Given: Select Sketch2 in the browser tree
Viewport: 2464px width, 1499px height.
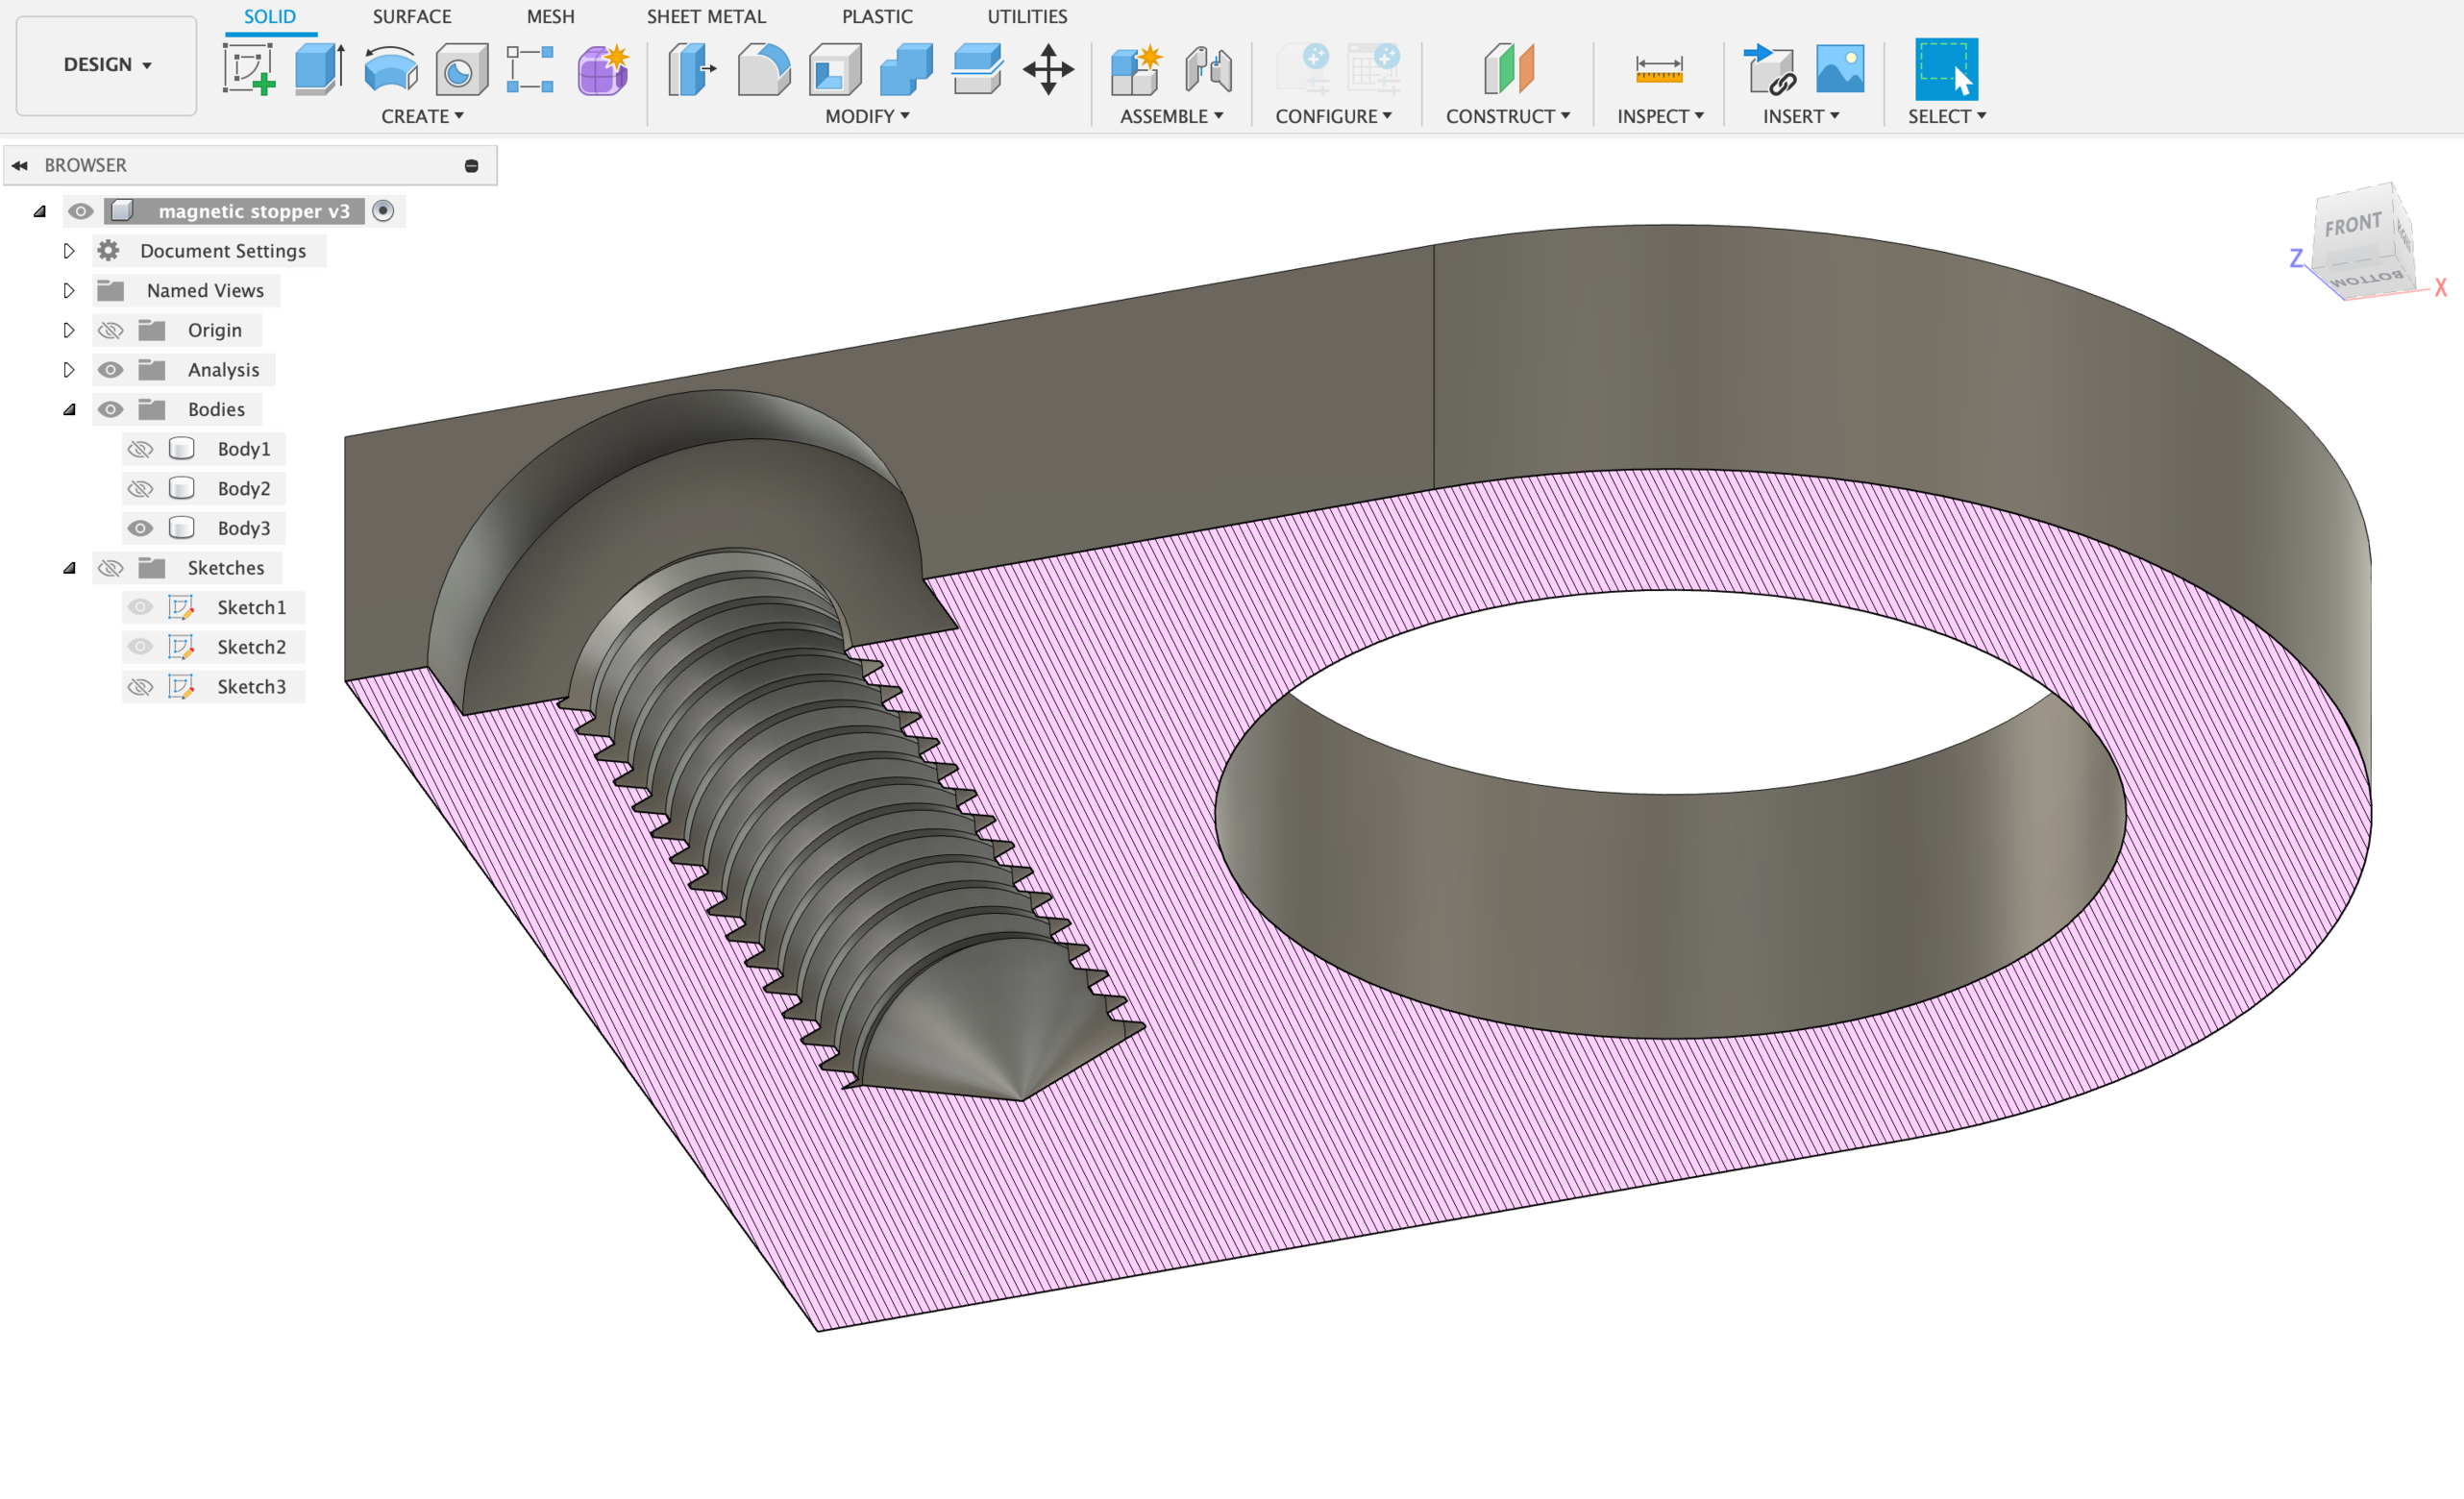Looking at the screenshot, I should tap(251, 647).
